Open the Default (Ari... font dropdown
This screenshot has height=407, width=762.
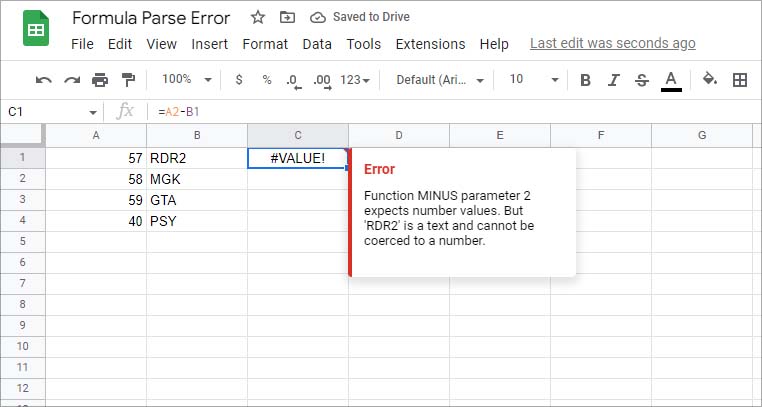click(440, 80)
